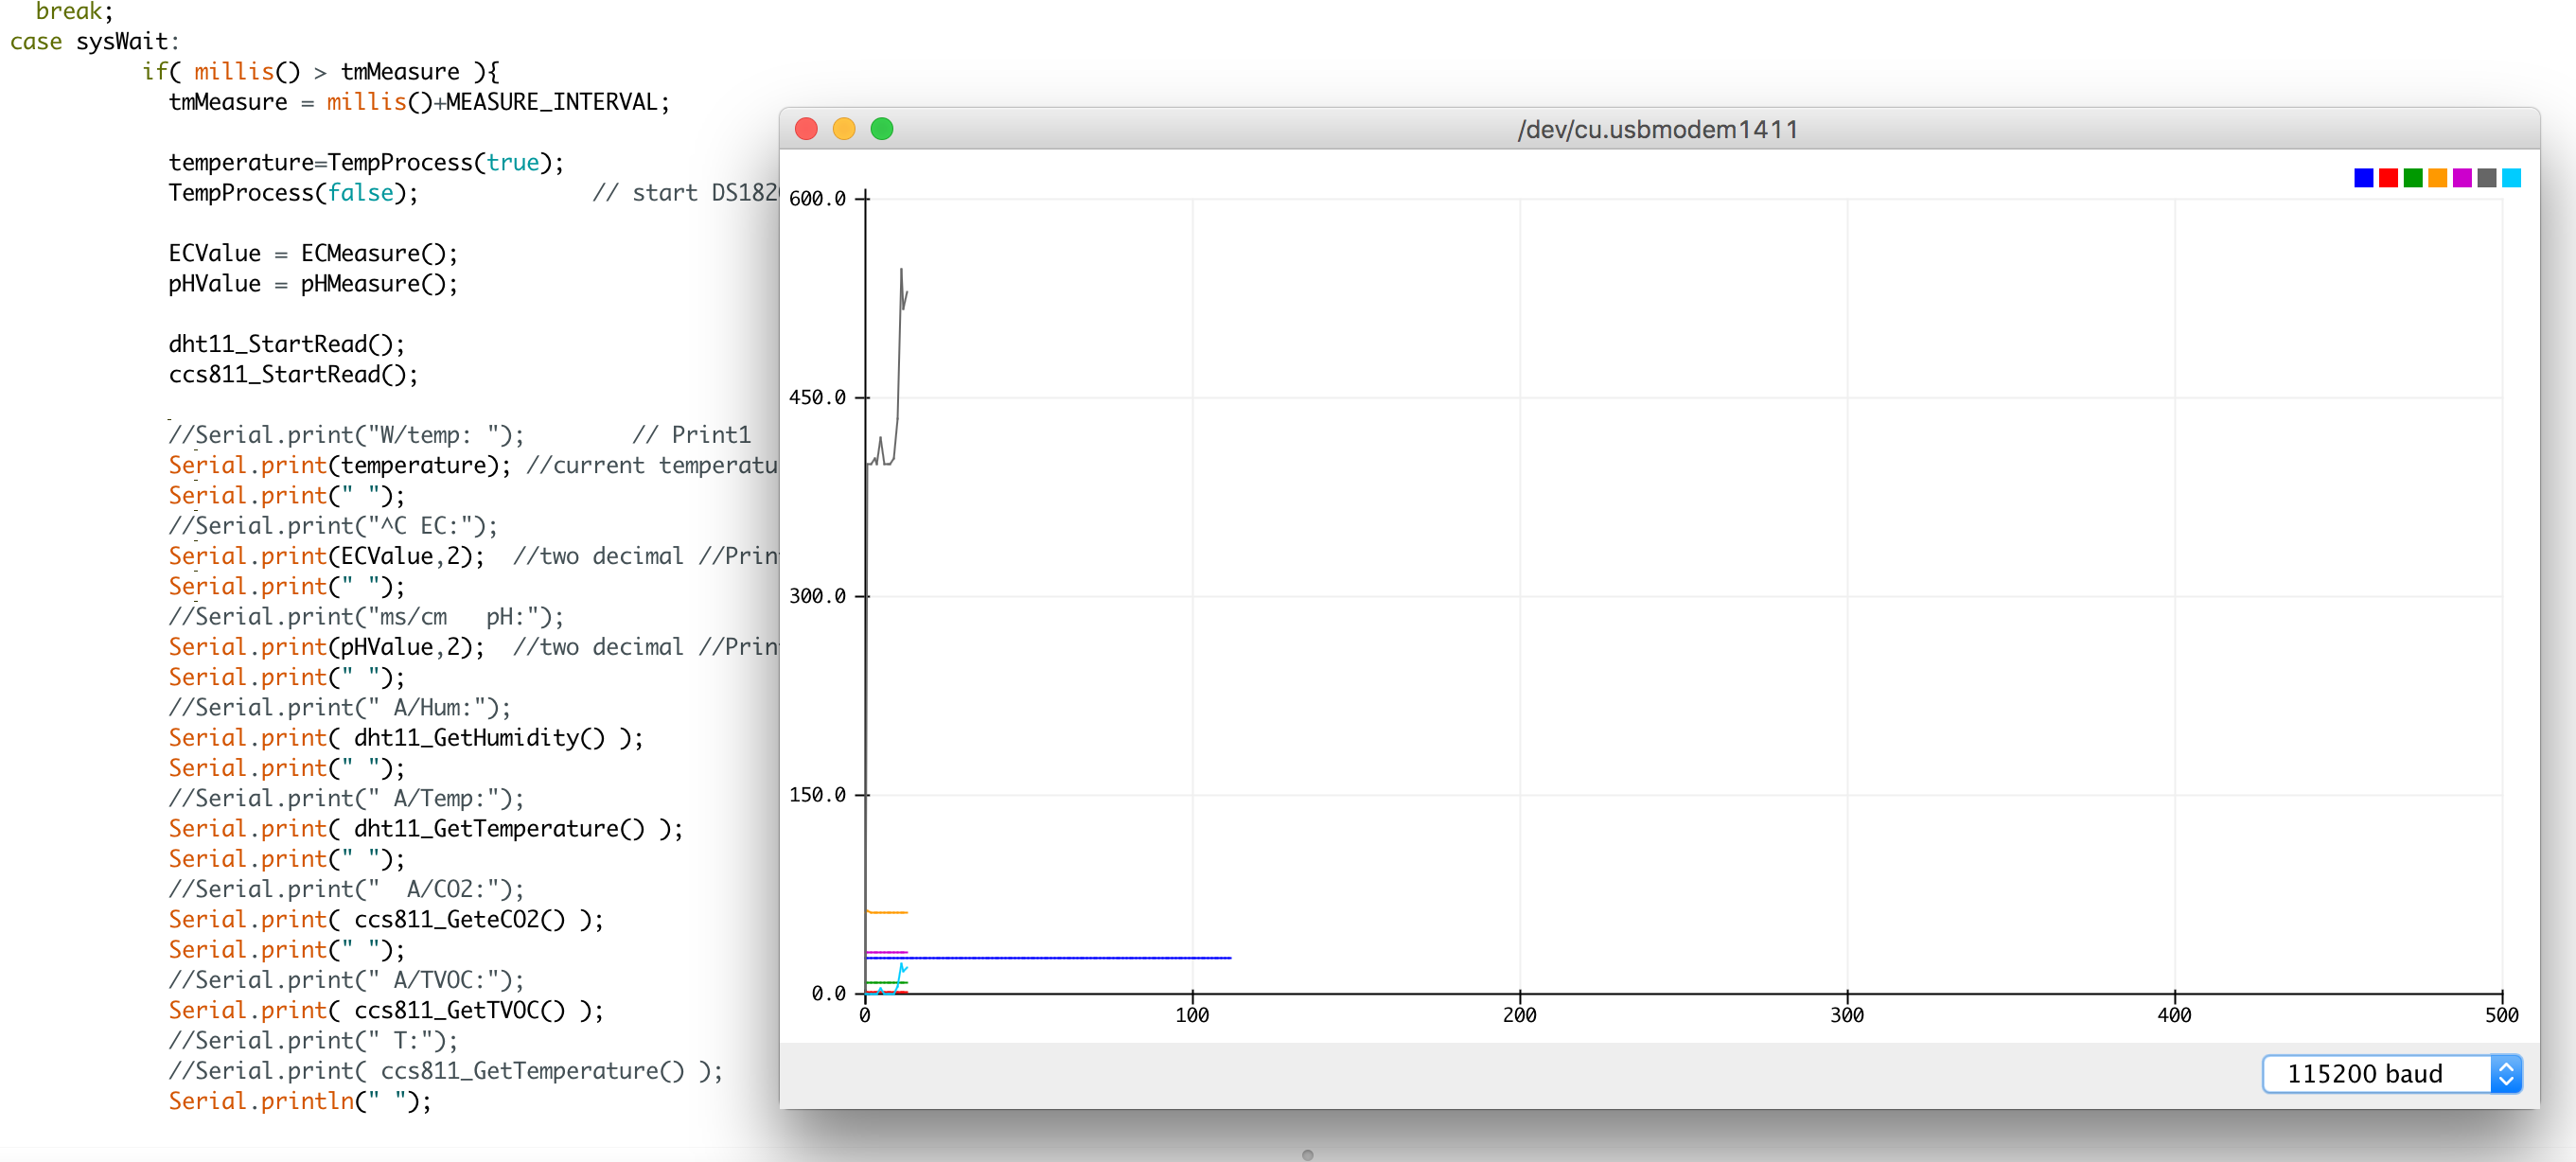2576x1162 pixels.
Task: Select the magenta series legend icon
Action: point(2462,178)
